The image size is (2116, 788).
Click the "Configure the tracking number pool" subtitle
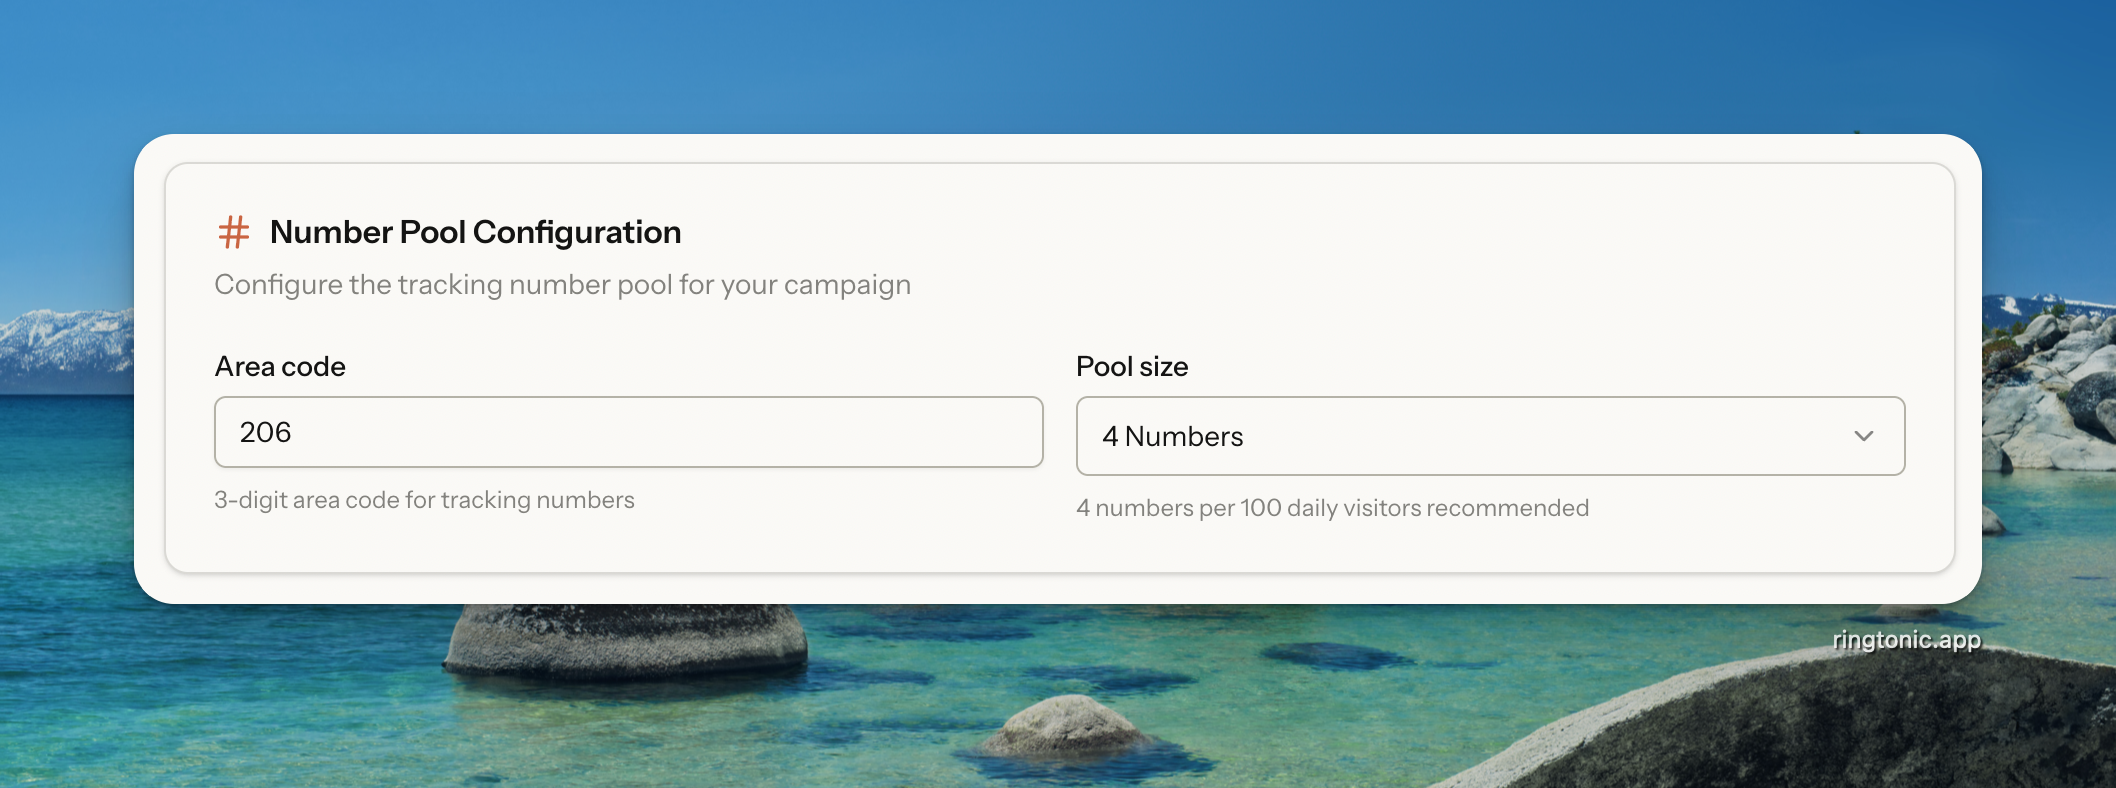point(562,285)
